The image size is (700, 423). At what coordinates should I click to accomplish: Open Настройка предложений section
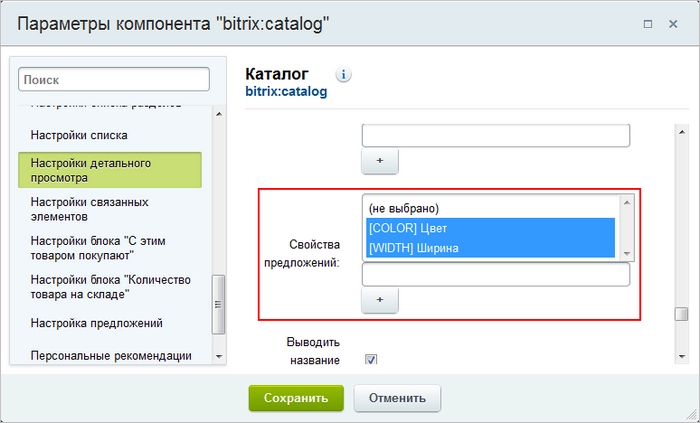(x=96, y=323)
